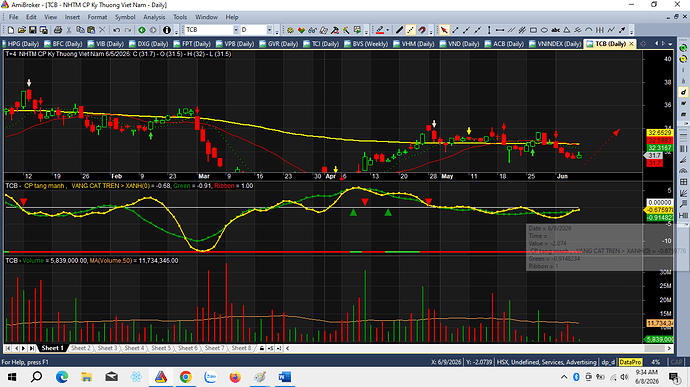The height and width of the screenshot is (387, 690).
Task: Open Microsoft Word from the taskbar
Action: pos(285,377)
